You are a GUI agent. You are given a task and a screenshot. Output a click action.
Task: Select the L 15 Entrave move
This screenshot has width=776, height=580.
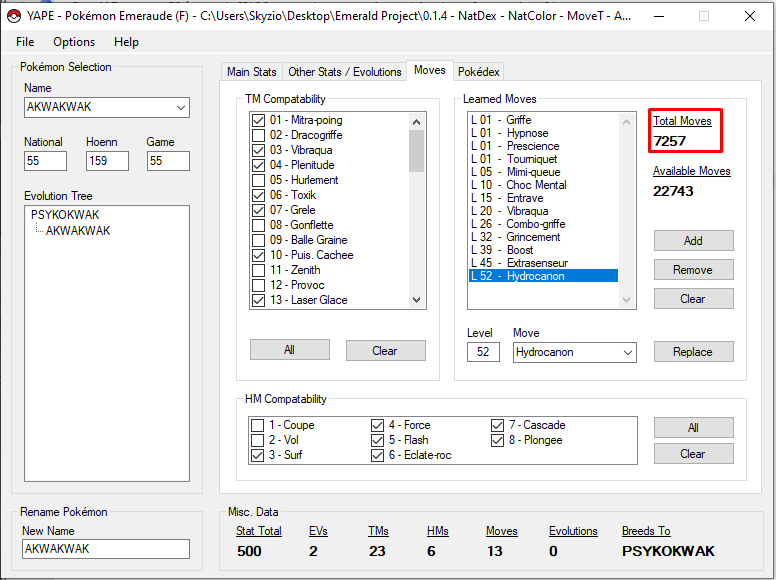543,198
